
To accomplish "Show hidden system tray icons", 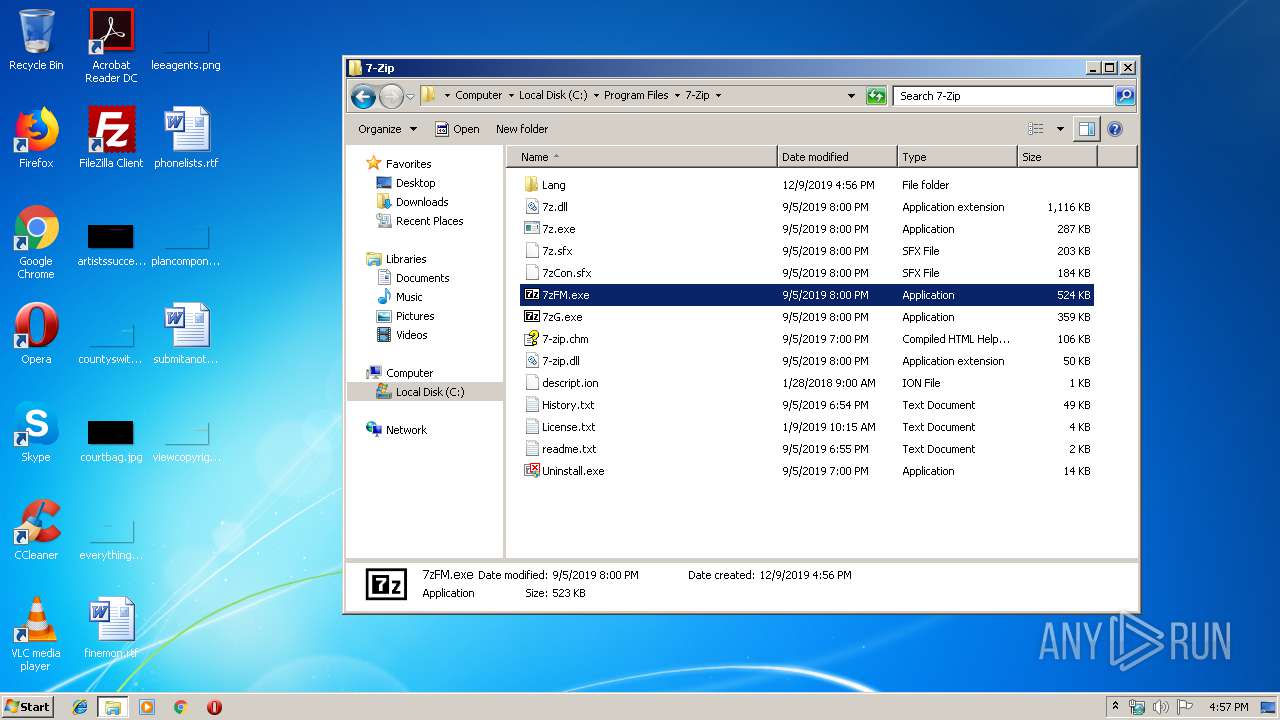I will pyautogui.click(x=1116, y=707).
